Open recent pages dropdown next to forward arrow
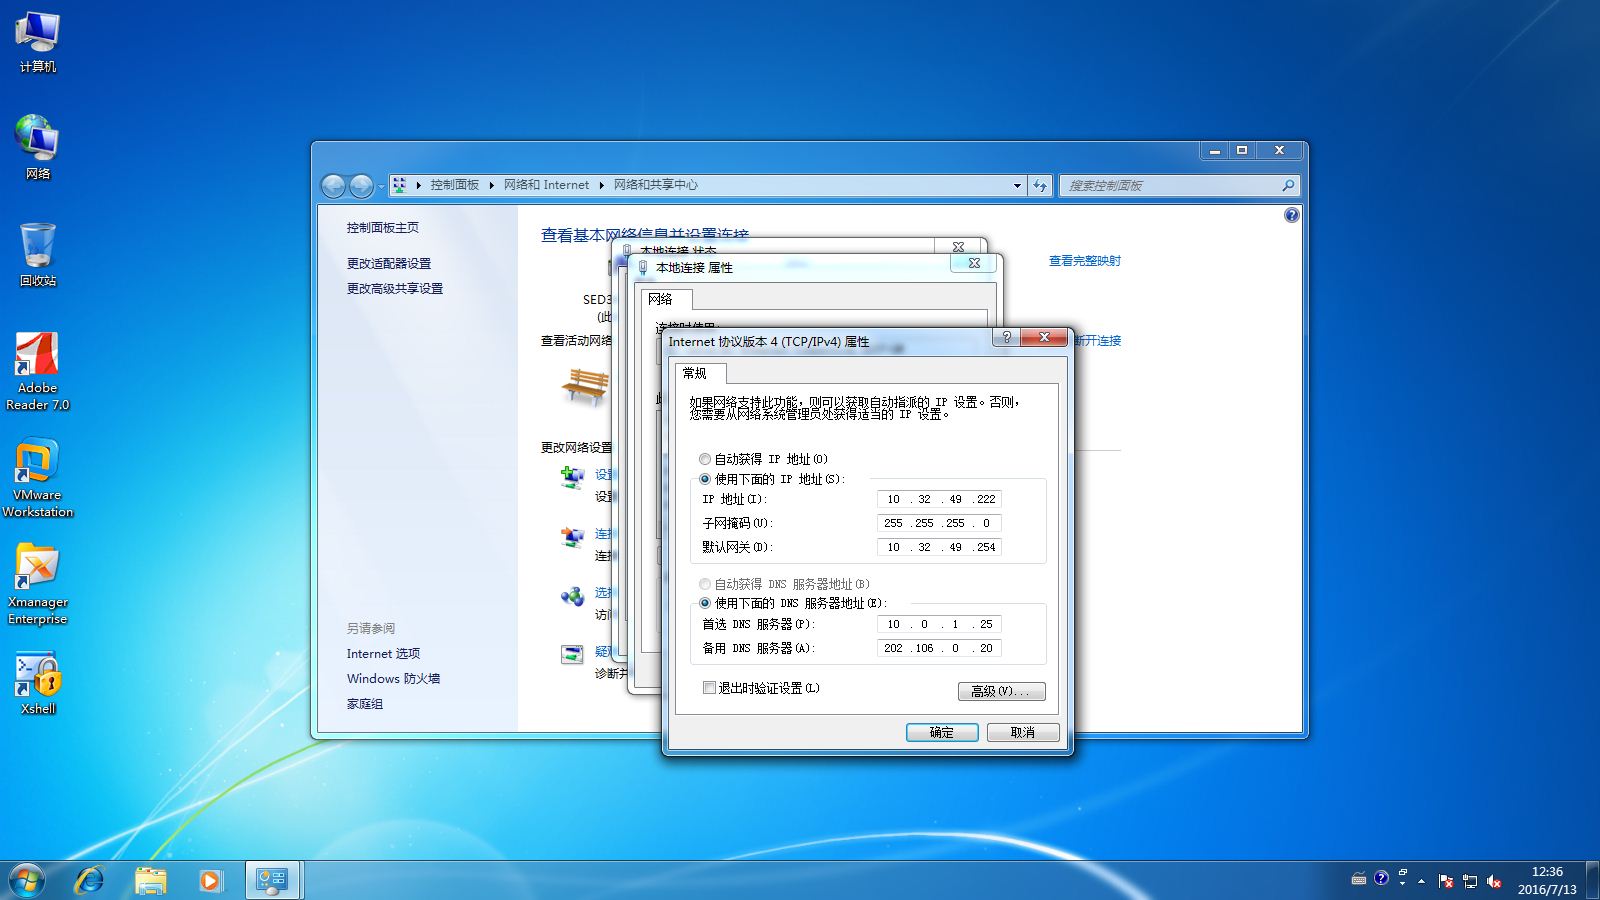 (381, 186)
